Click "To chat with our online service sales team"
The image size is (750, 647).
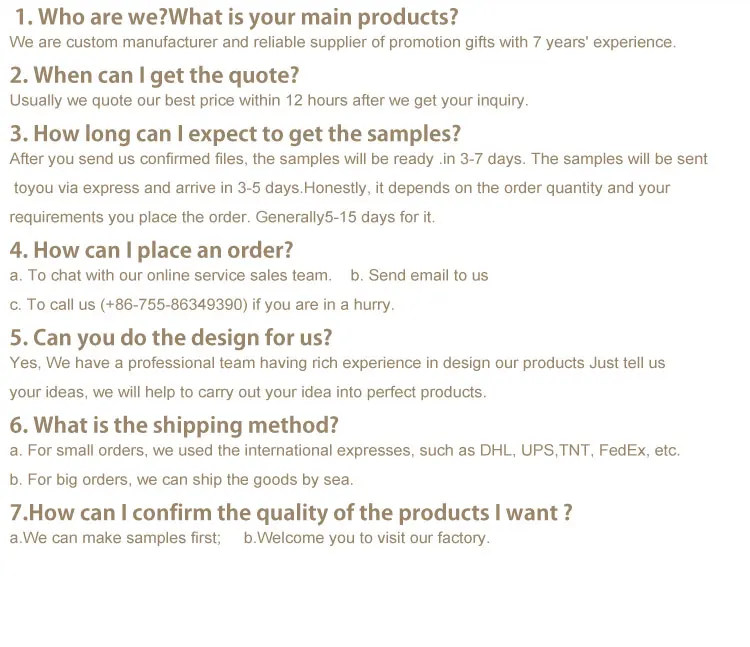[x=170, y=275]
